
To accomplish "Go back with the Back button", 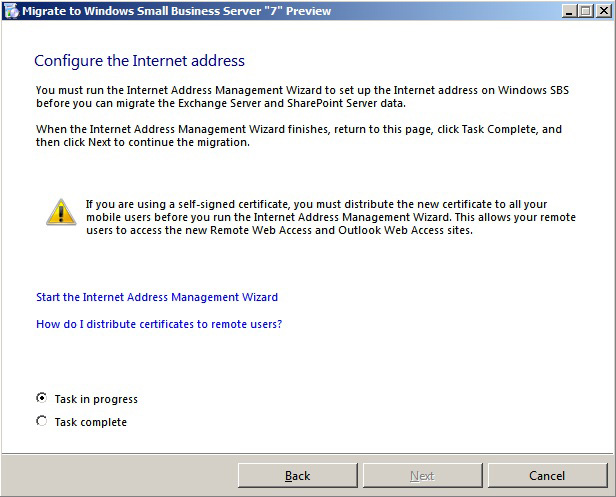I will click(x=297, y=475).
